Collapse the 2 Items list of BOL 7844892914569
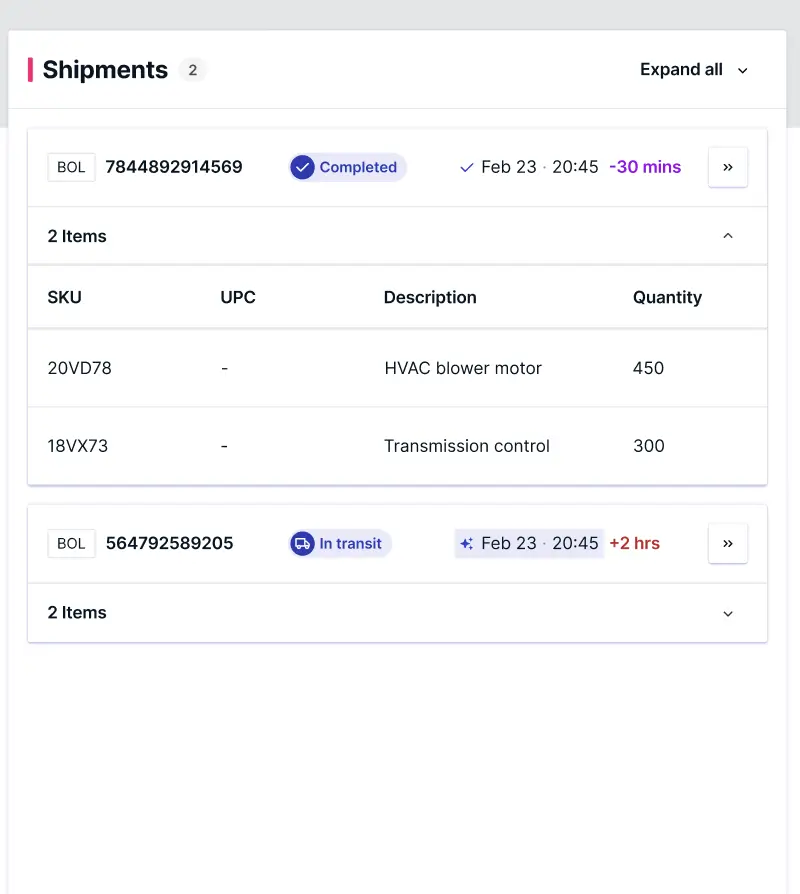The height and width of the screenshot is (894, 800). (x=728, y=235)
